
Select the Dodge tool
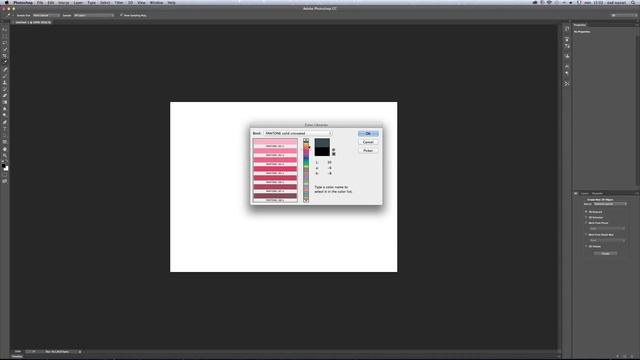point(5,115)
